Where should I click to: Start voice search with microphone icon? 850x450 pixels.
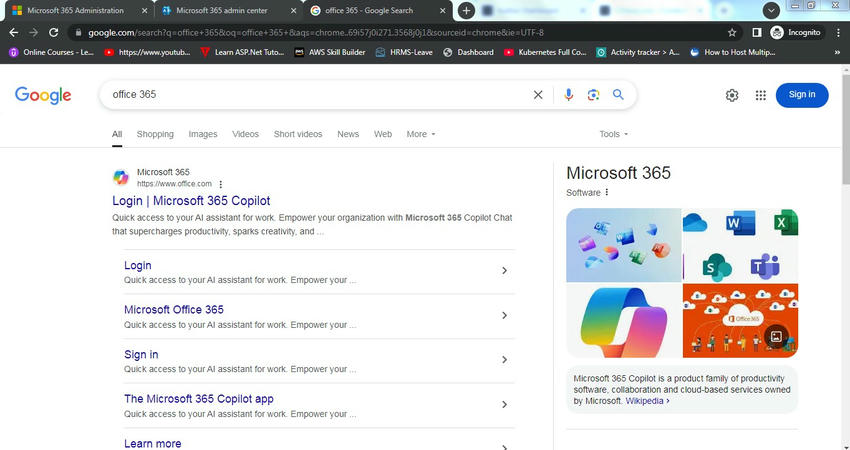(x=568, y=94)
